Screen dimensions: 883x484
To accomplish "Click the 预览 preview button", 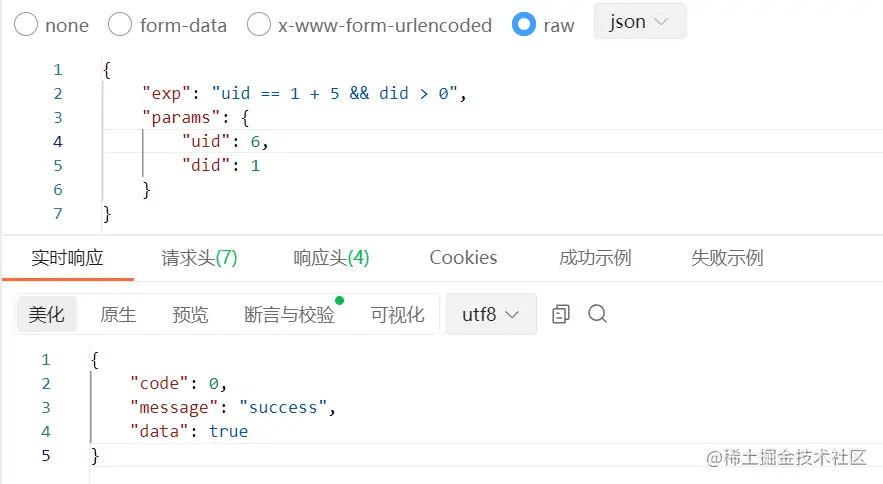I will click(x=190, y=315).
